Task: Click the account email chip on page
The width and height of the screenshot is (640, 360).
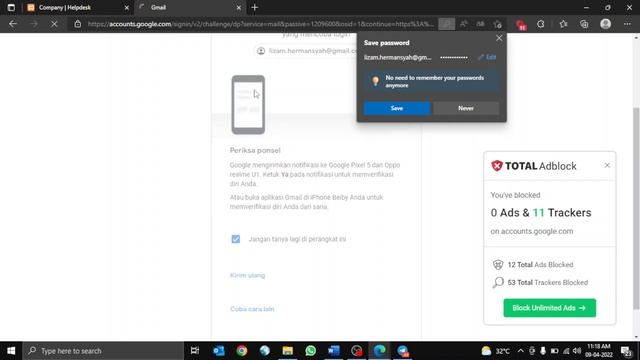Action: point(306,51)
